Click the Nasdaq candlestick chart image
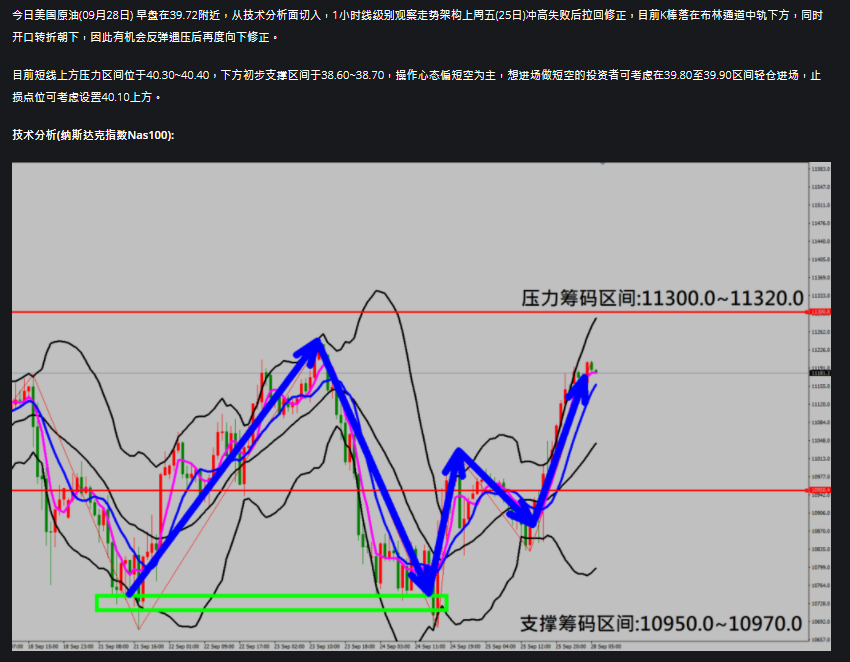Screen dimensions: 850x662 (421, 406)
